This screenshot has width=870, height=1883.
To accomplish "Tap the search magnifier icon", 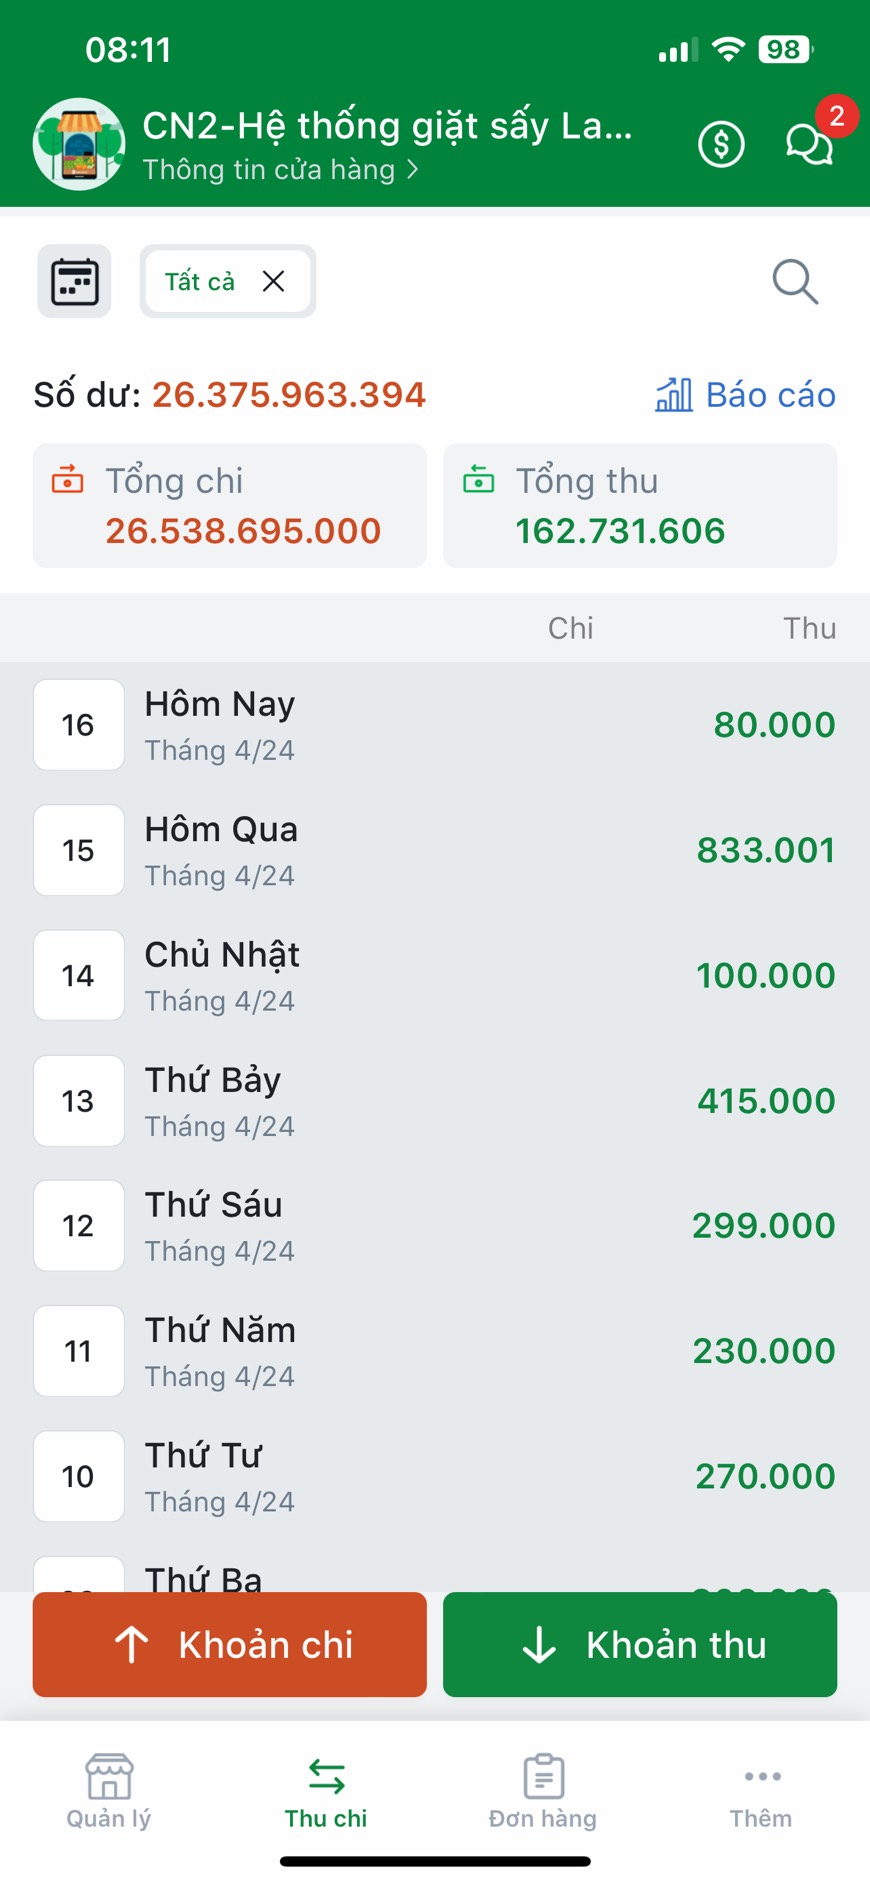I will [x=795, y=282].
